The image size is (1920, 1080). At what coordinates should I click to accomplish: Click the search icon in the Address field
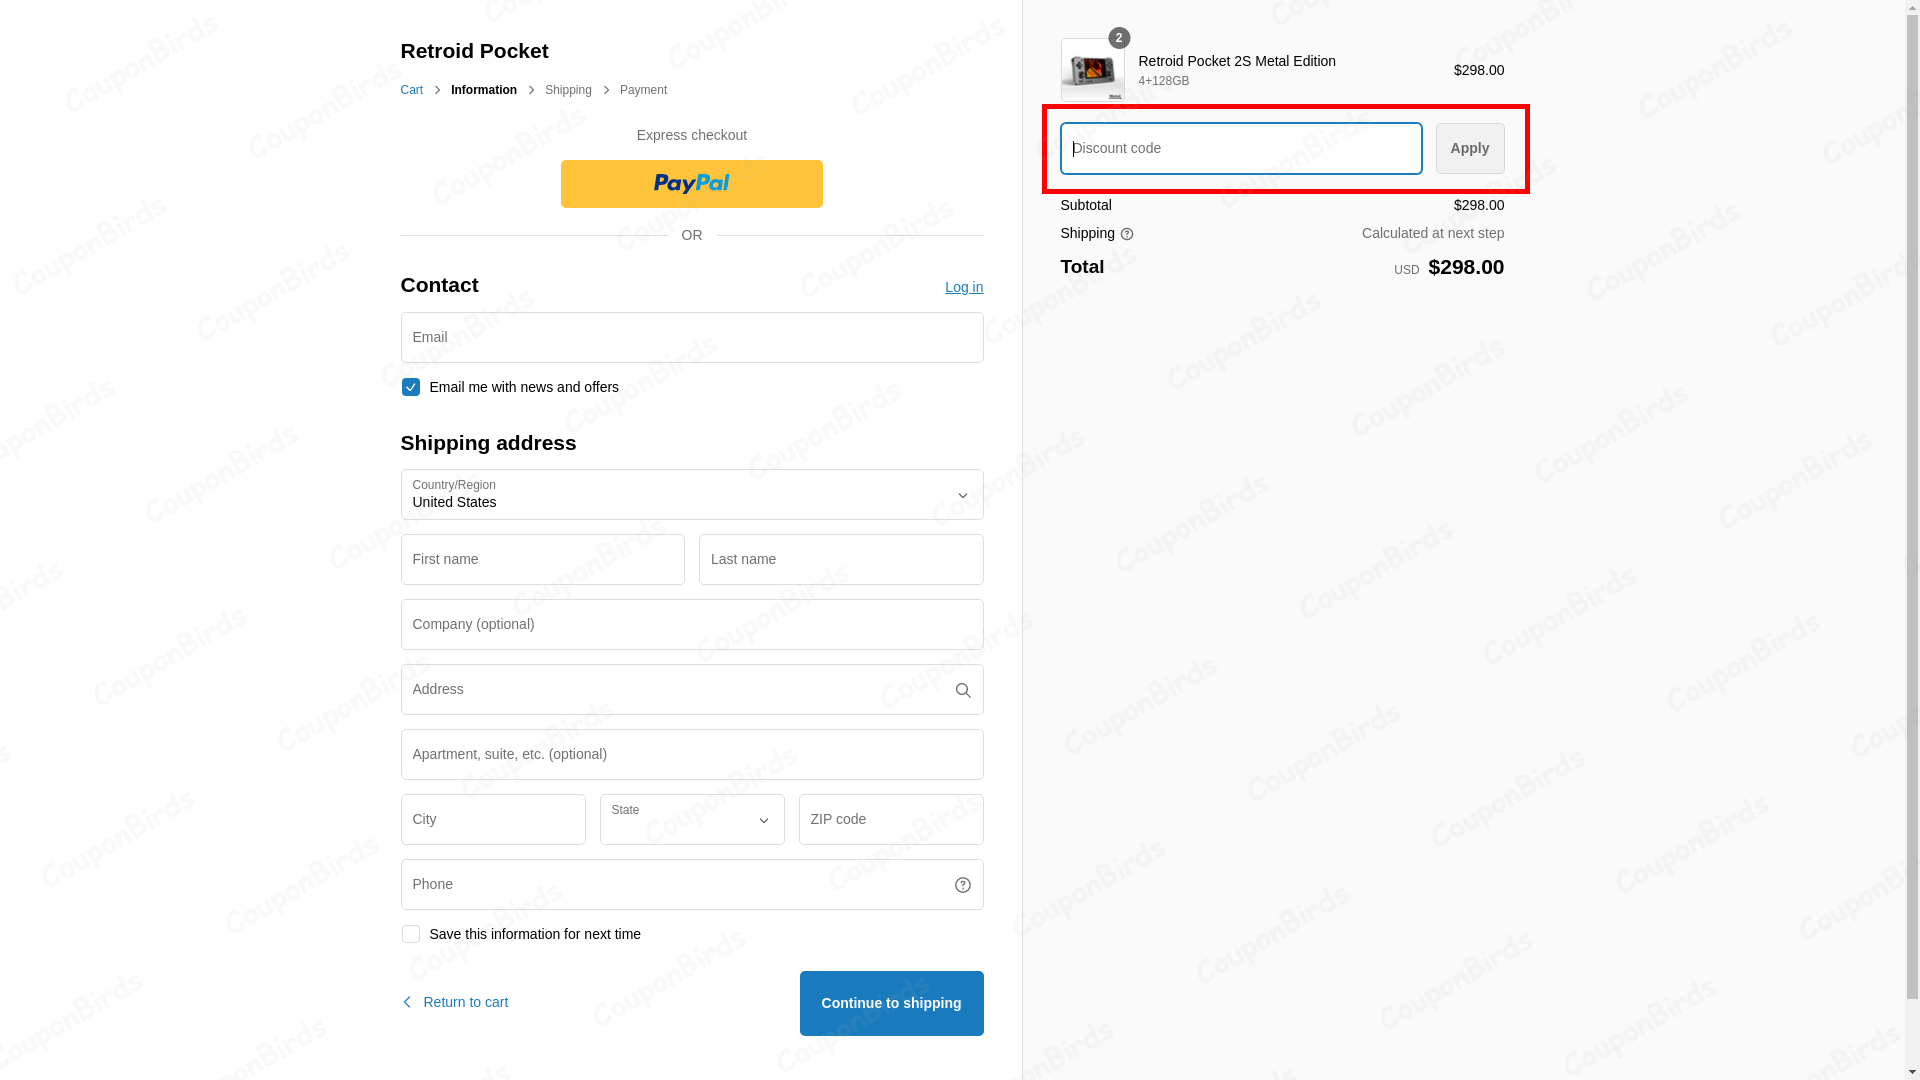click(x=962, y=689)
